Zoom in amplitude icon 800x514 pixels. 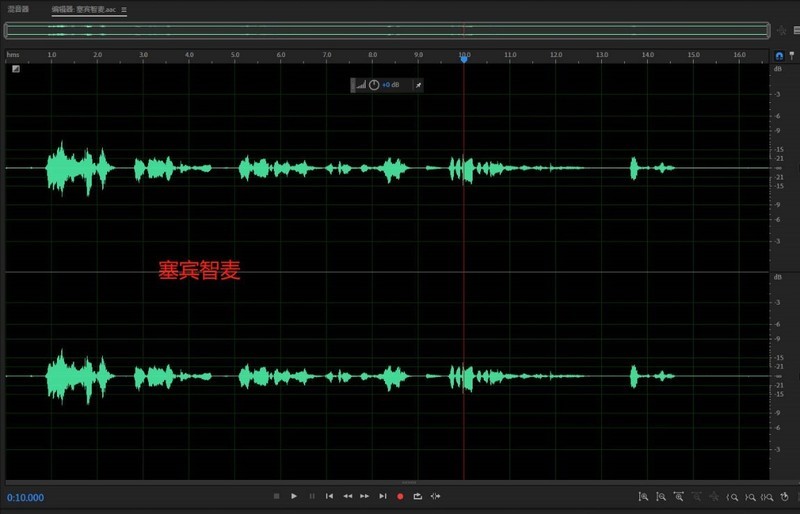pos(643,496)
